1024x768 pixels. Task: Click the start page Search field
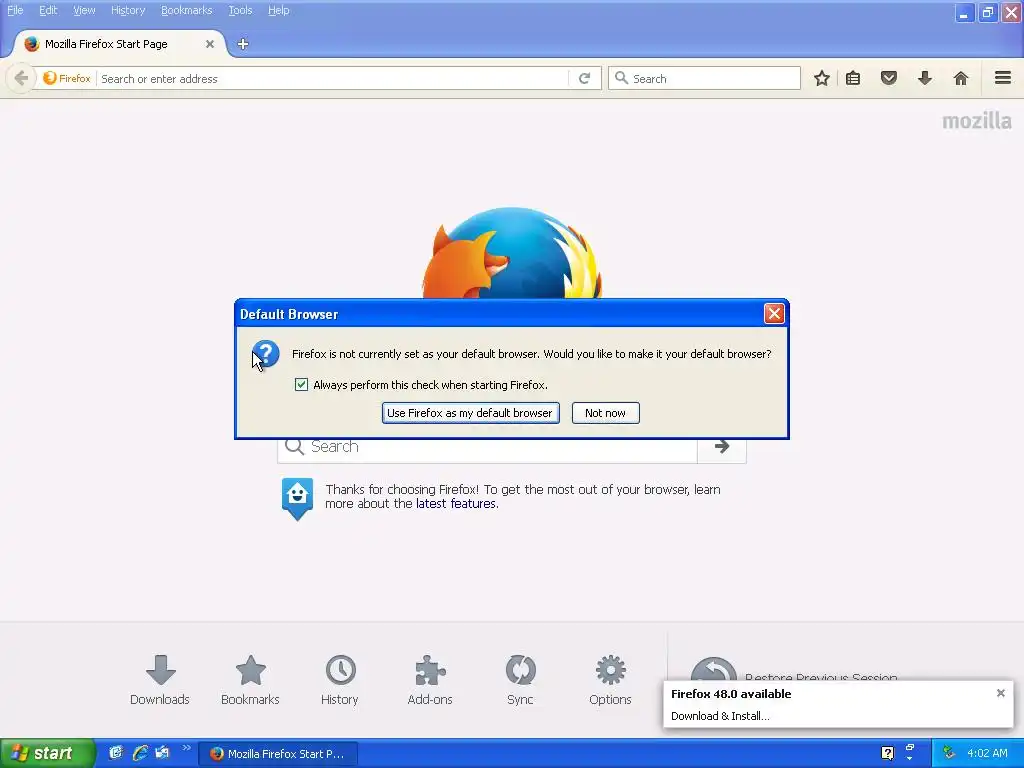487,447
